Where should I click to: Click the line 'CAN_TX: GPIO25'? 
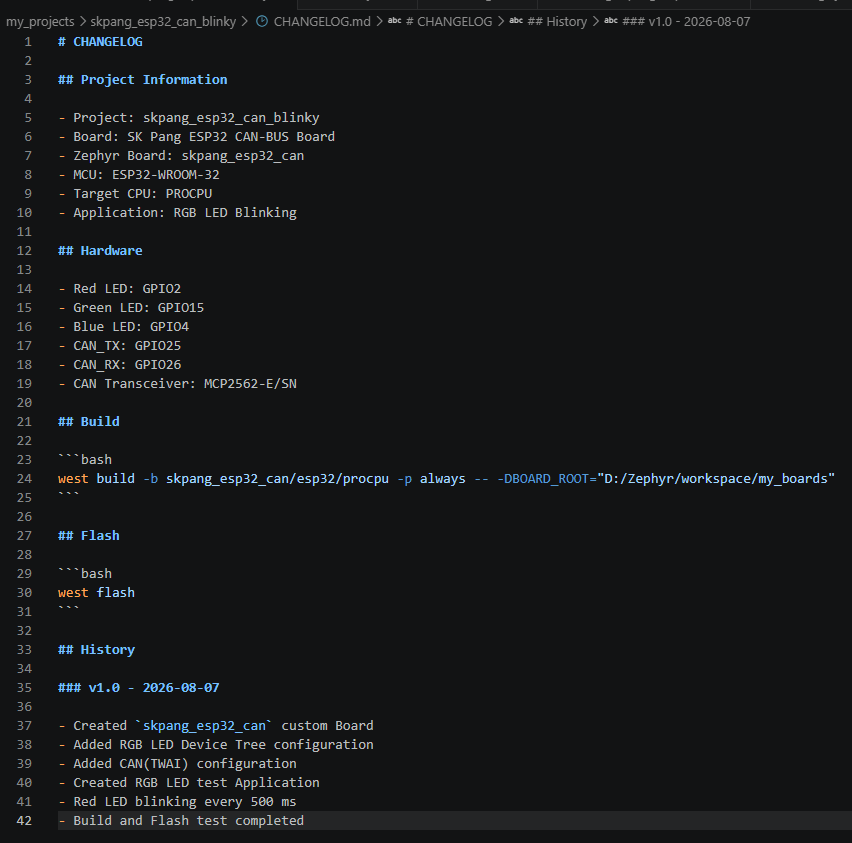[x=120, y=346]
